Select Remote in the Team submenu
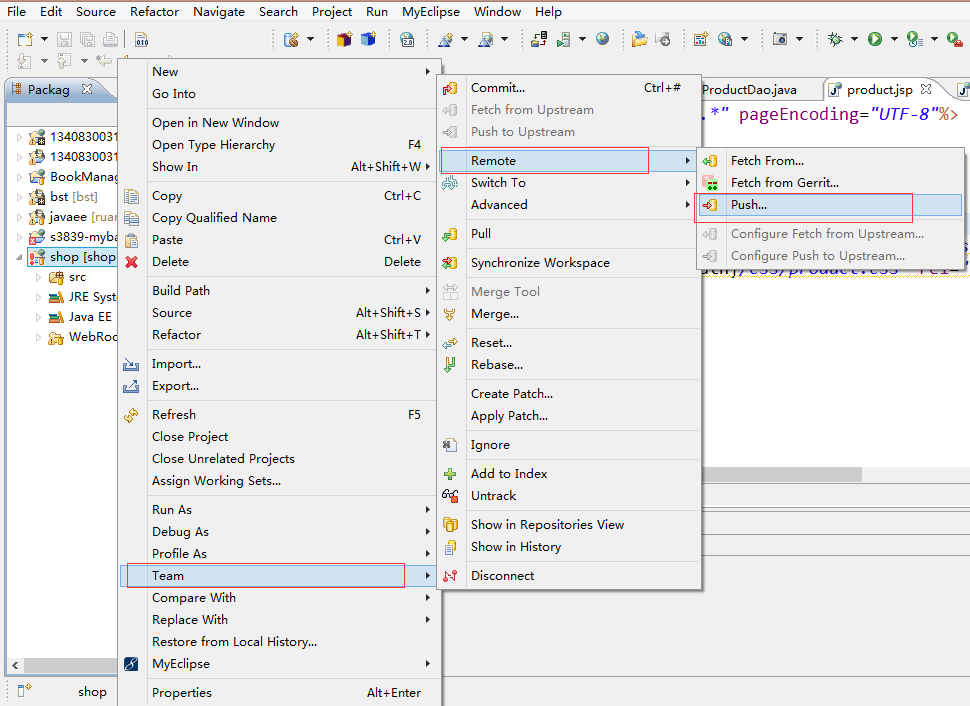Screen dimensions: 970x706 tap(569, 161)
